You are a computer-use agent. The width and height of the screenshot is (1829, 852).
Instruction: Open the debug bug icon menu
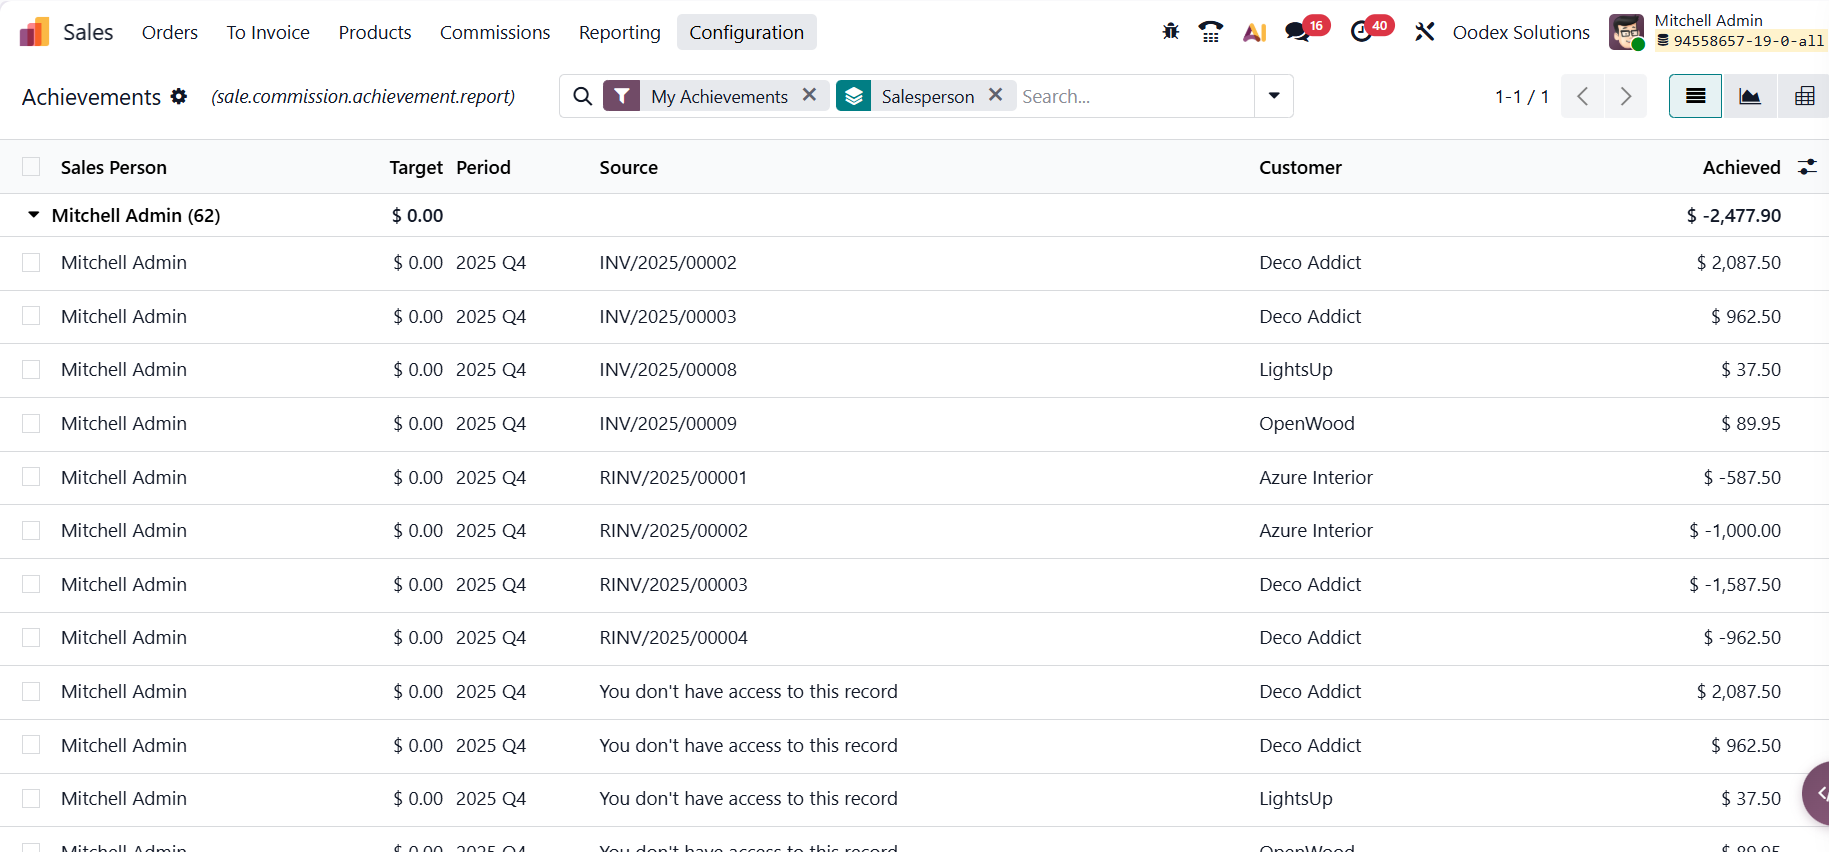pos(1170,32)
